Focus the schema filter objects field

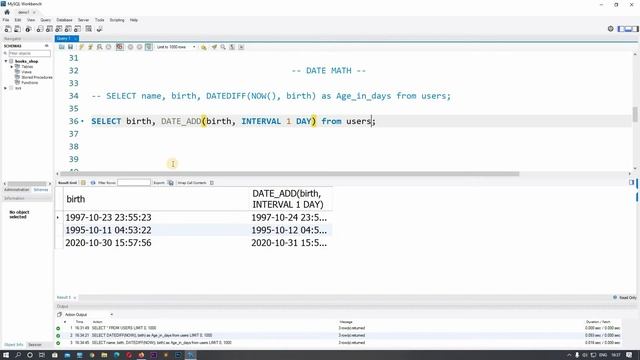click(29, 53)
